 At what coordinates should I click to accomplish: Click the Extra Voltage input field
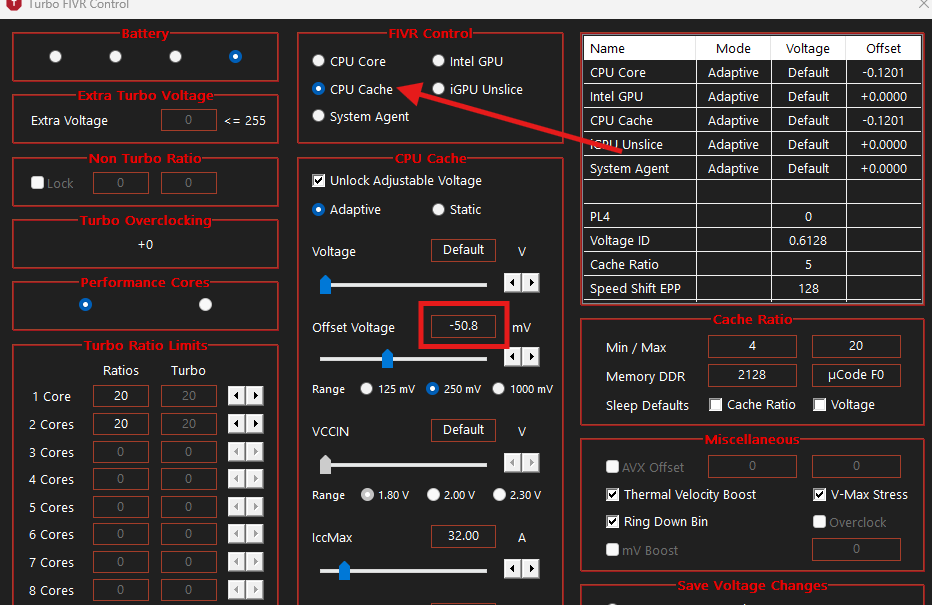tap(188, 120)
